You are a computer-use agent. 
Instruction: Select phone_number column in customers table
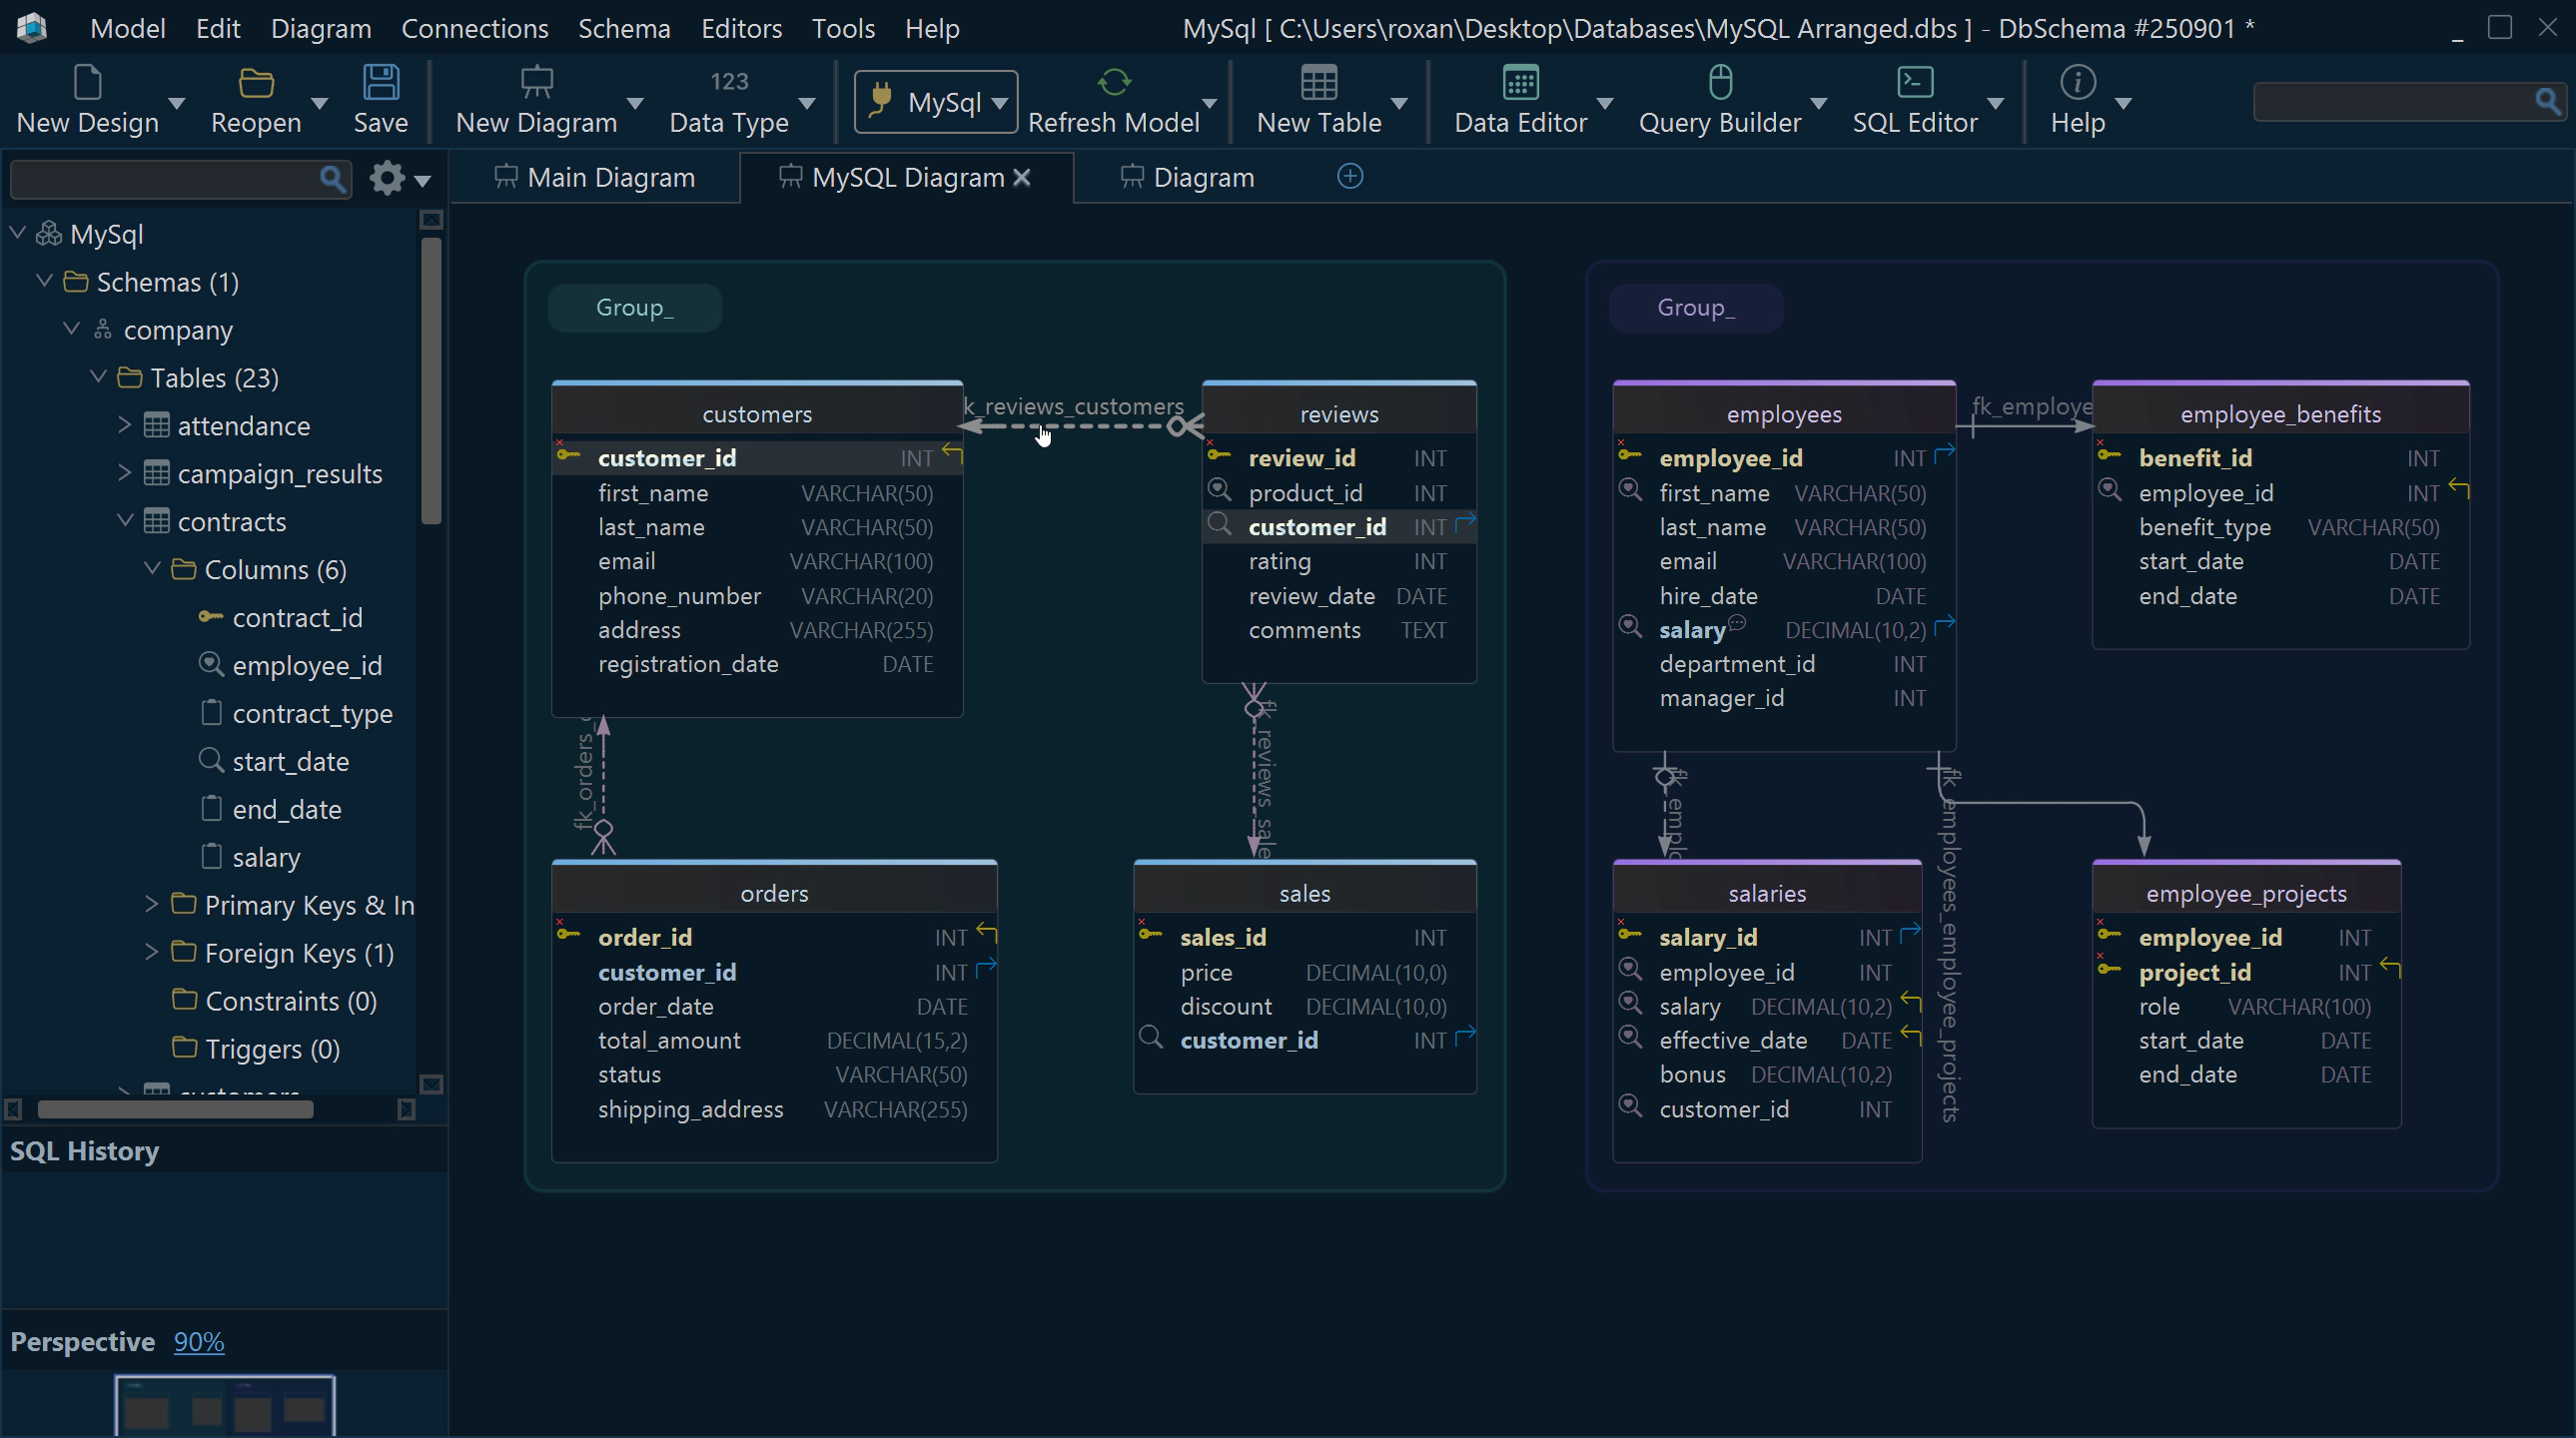[757, 596]
